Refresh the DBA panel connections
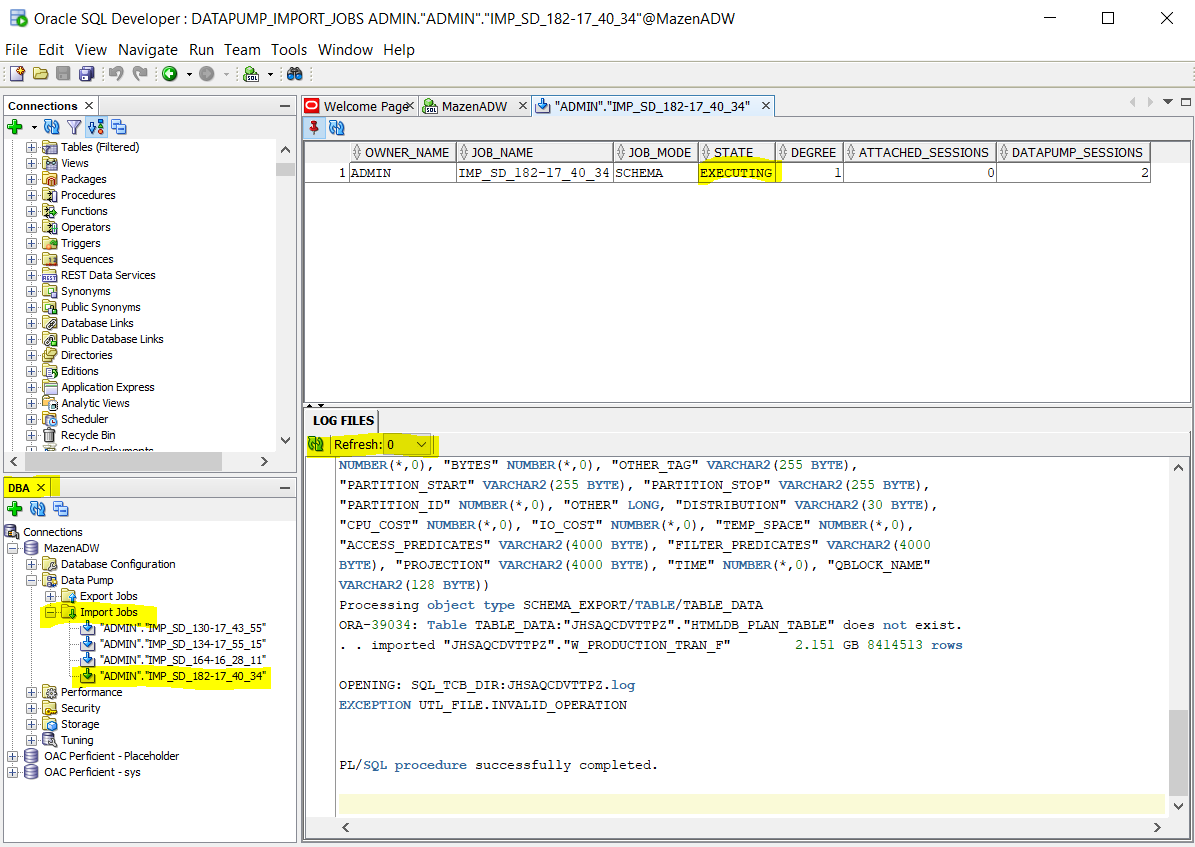Screen dimensions: 1195x847 coord(38,509)
